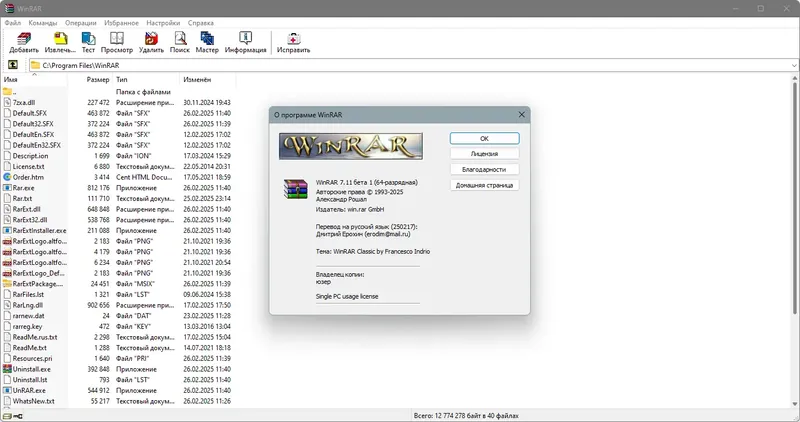The image size is (800, 422).
Task: Click the drive/key icon in status bar
Action: click(13, 416)
